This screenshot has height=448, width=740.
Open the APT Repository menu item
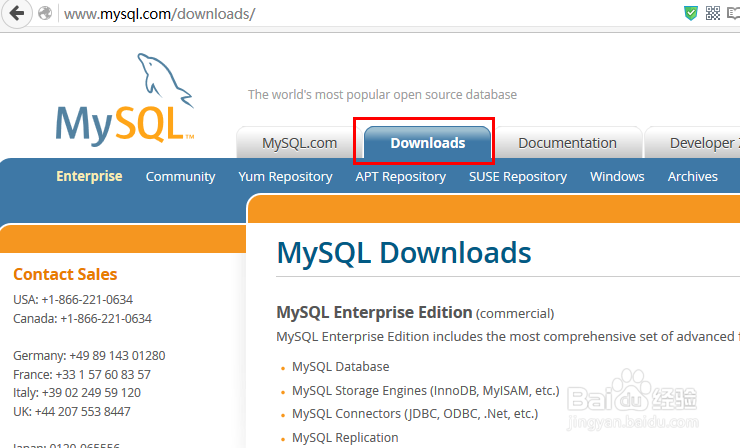(400, 177)
